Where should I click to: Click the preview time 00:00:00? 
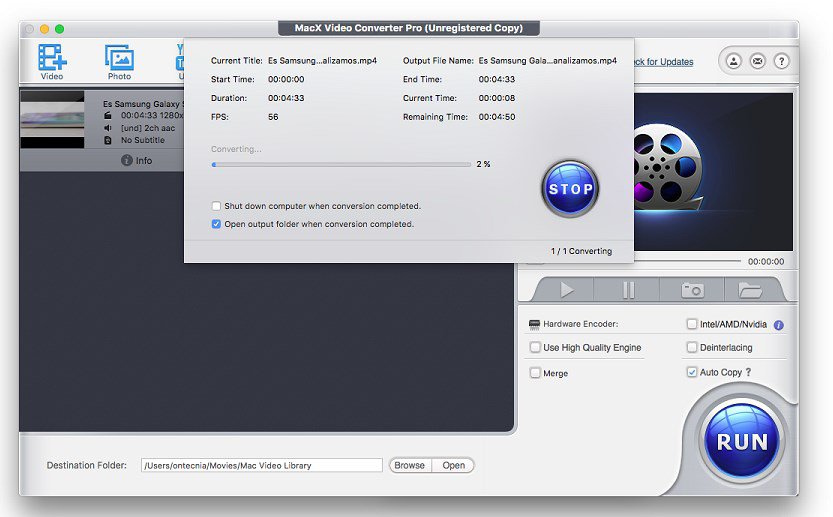point(766,261)
